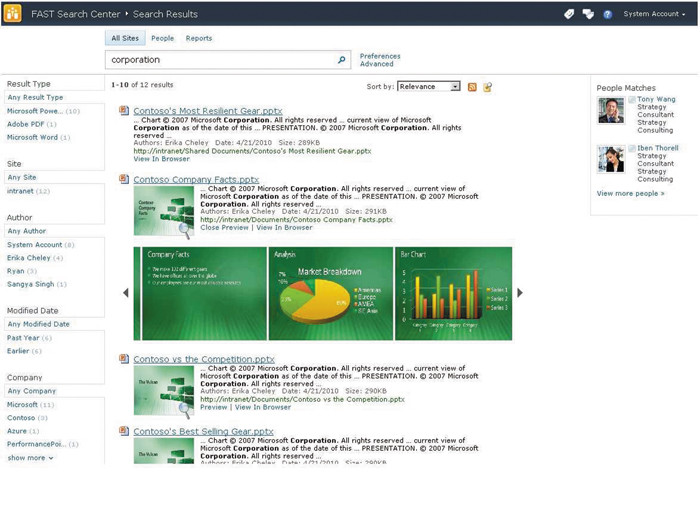
Task: Click View more people link
Action: [630, 193]
